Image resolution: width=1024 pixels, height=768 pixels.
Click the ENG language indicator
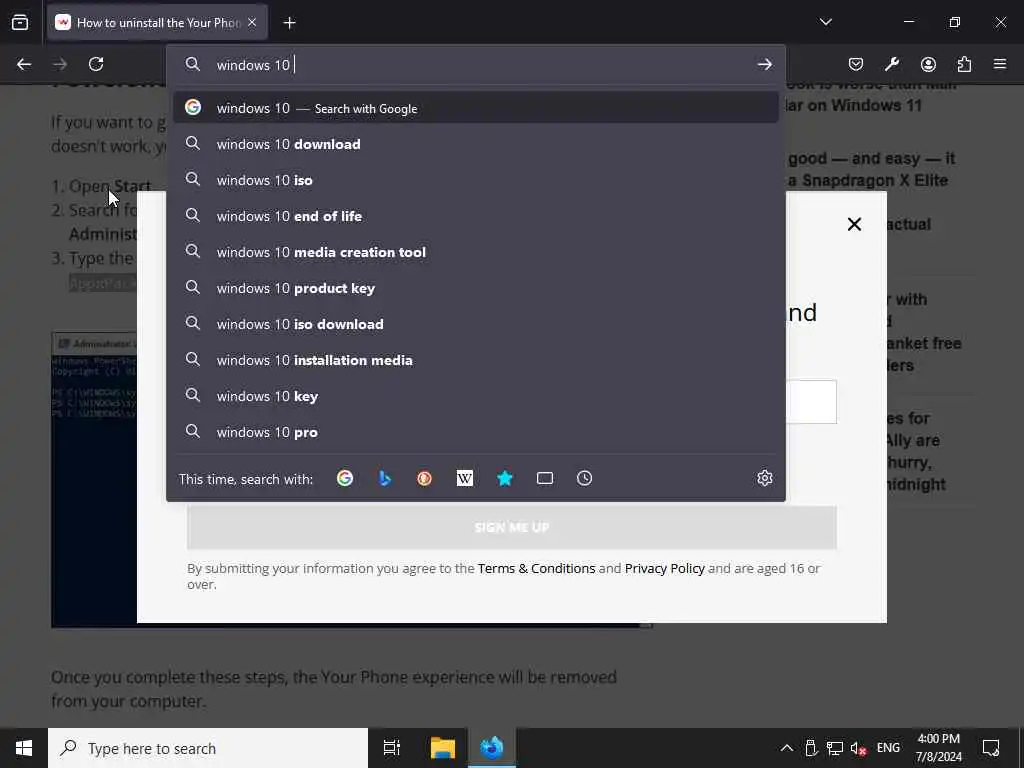click(888, 748)
